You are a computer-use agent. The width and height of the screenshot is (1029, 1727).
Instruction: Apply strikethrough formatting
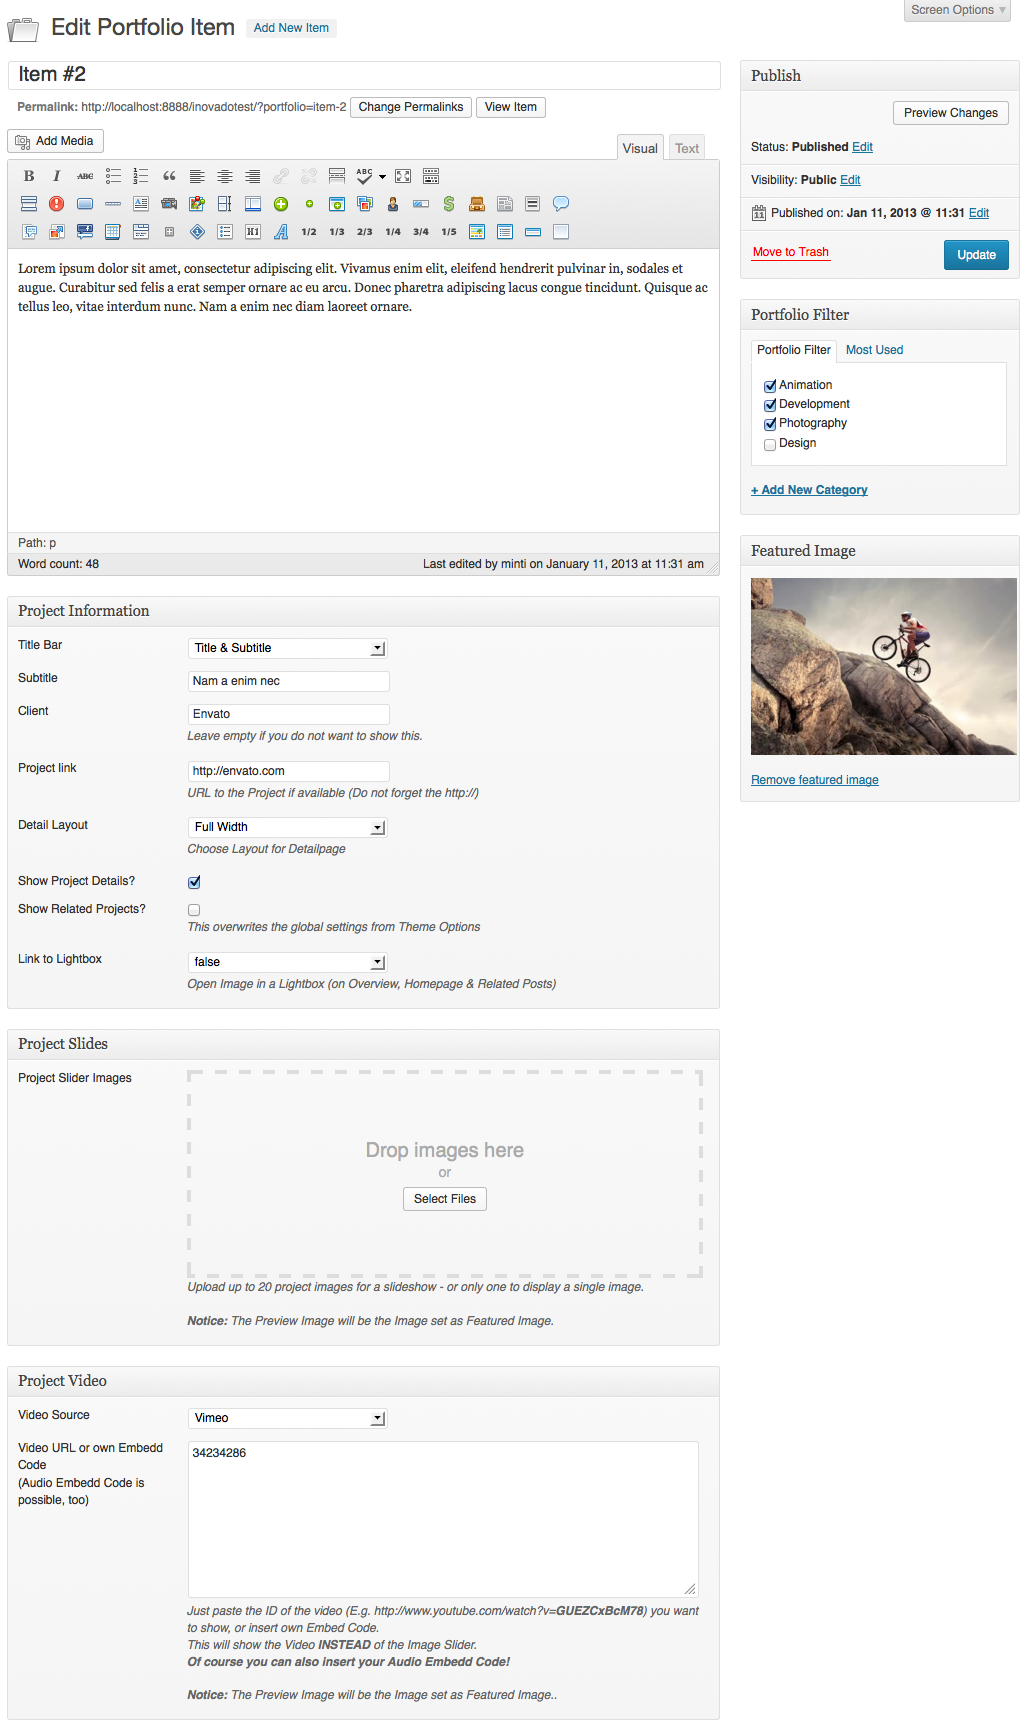tap(85, 176)
